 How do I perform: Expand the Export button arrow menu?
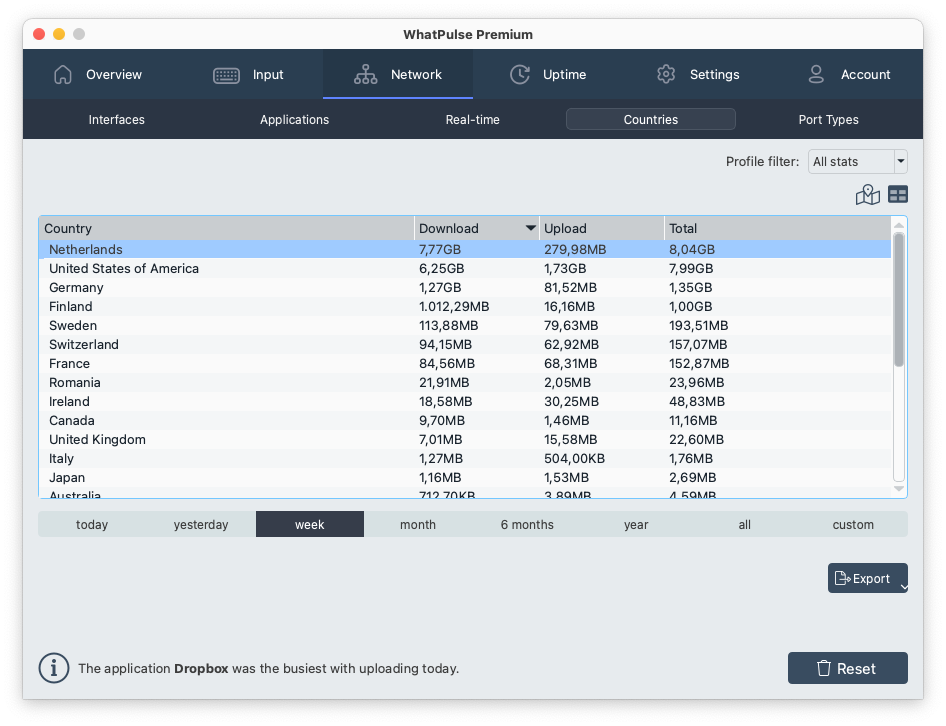click(904, 587)
